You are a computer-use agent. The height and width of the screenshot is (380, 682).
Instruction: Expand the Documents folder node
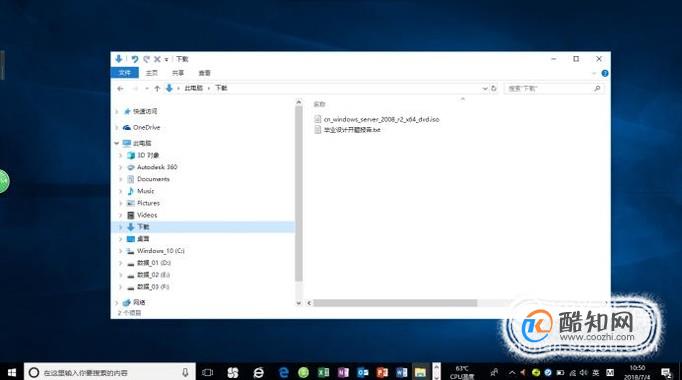point(120,179)
